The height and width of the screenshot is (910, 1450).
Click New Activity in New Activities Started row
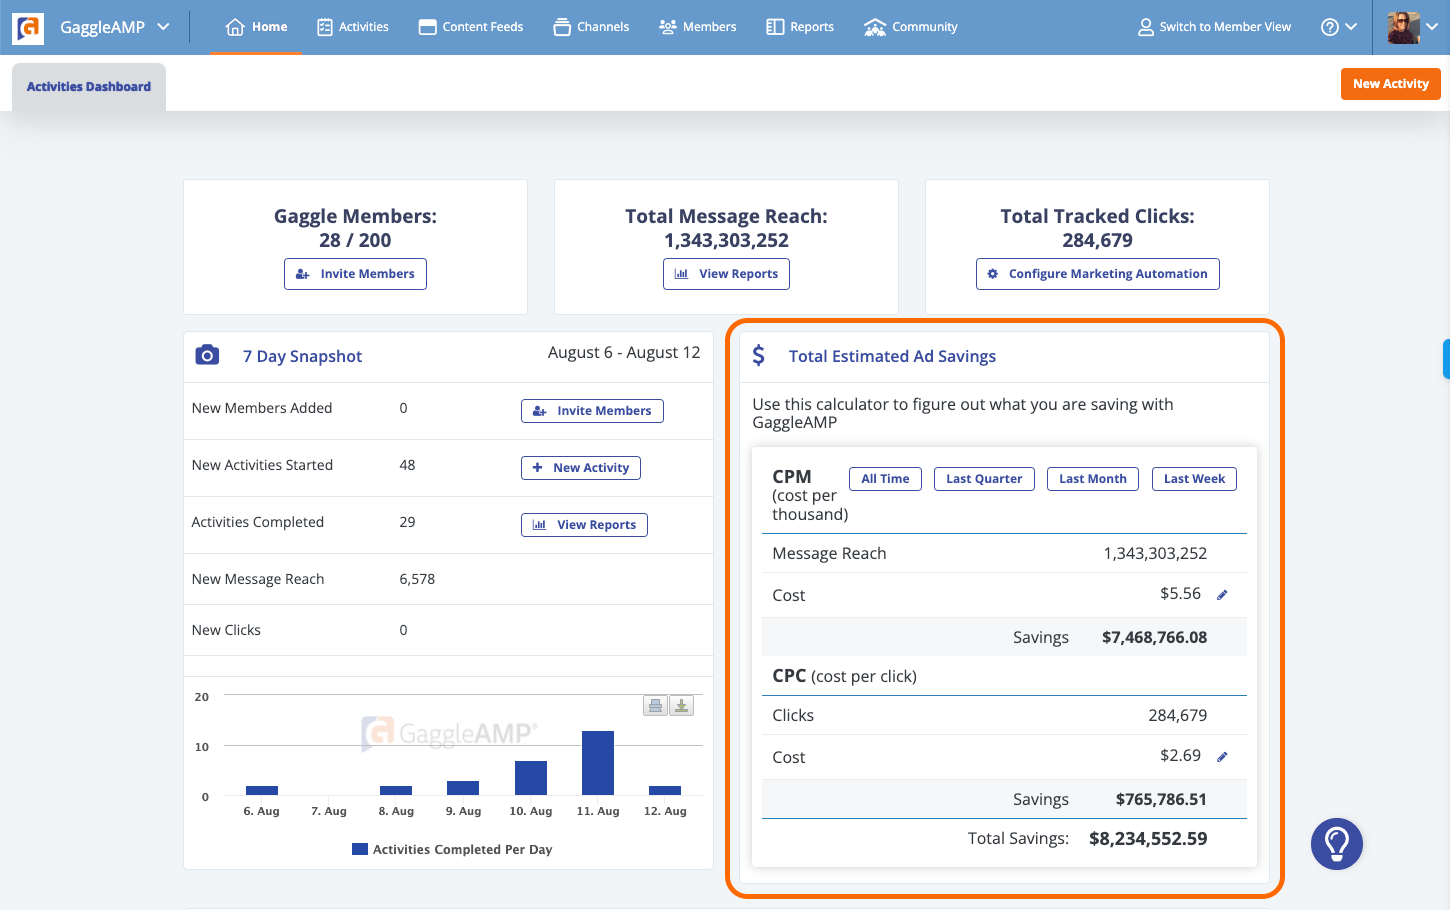[x=581, y=468]
